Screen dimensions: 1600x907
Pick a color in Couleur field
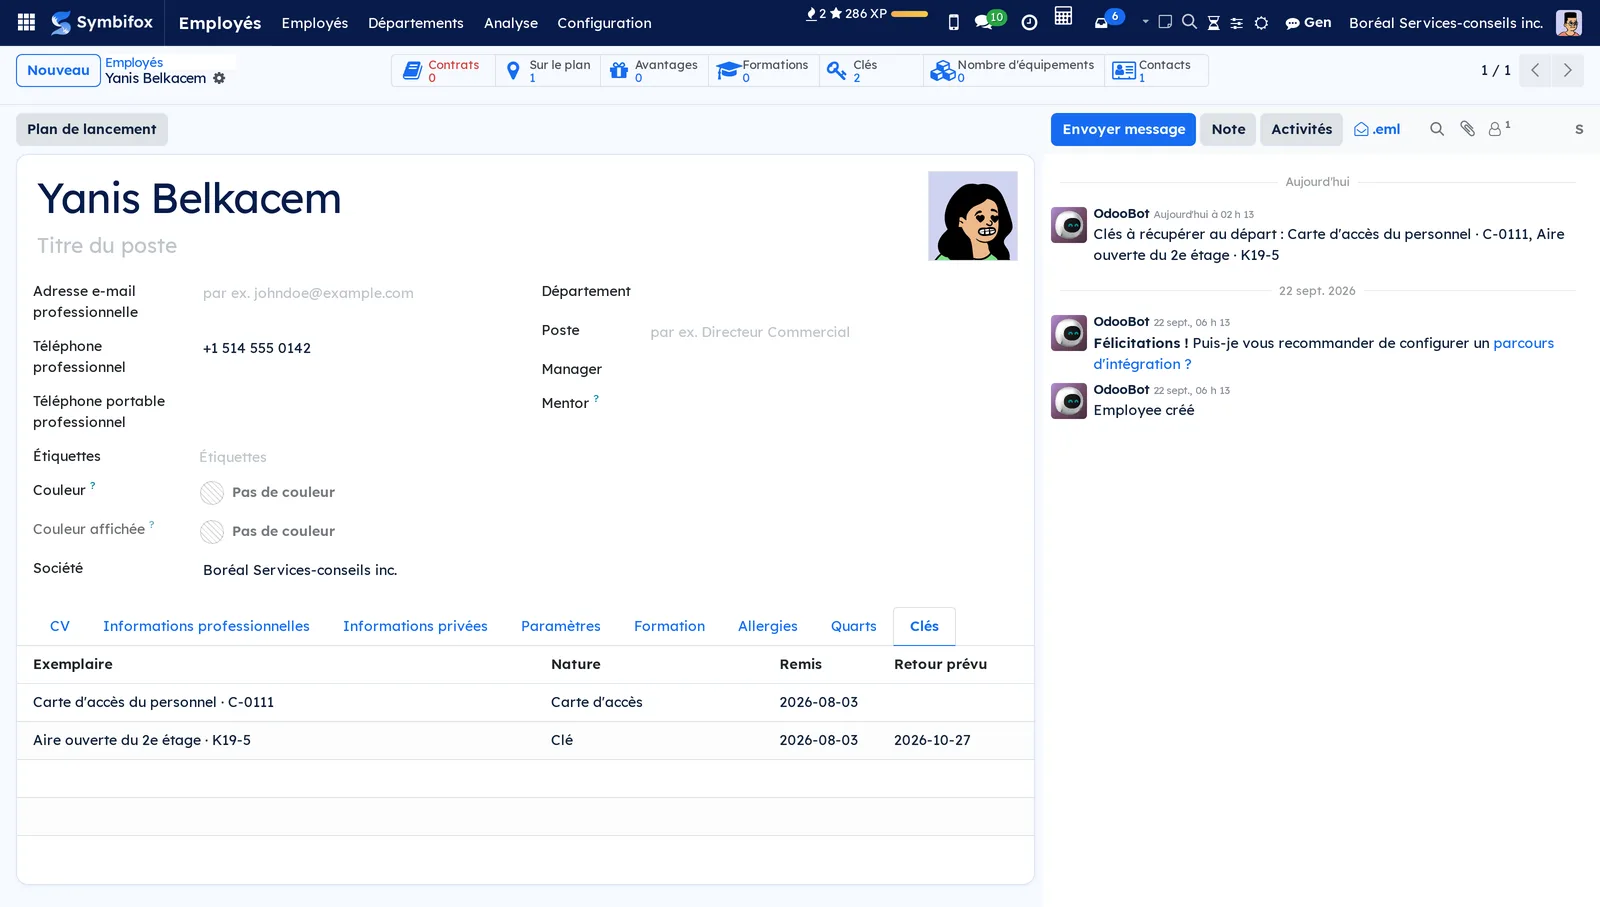point(212,492)
